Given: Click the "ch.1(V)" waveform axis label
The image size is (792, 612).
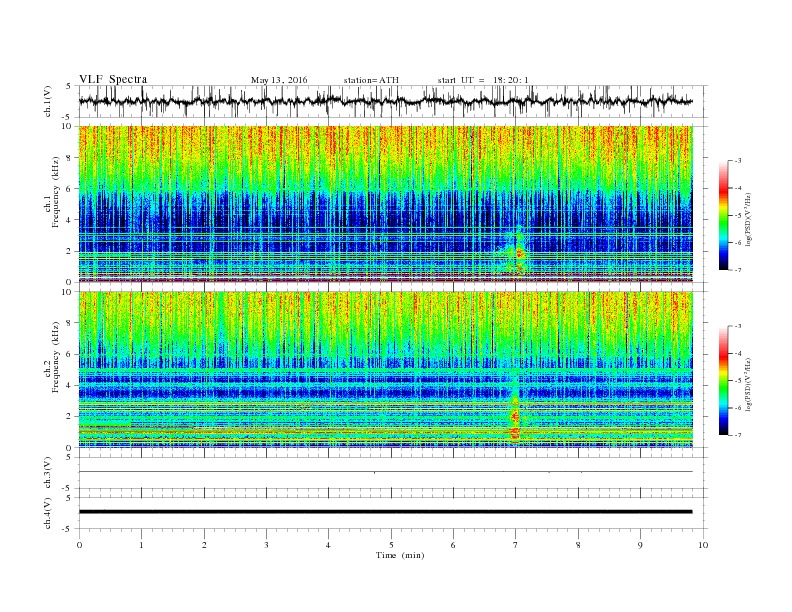Looking at the screenshot, I should point(48,101).
